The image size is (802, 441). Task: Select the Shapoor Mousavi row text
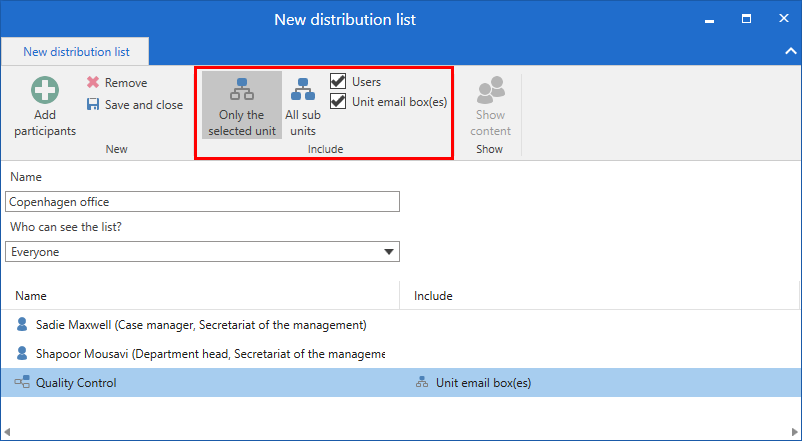[210, 354]
